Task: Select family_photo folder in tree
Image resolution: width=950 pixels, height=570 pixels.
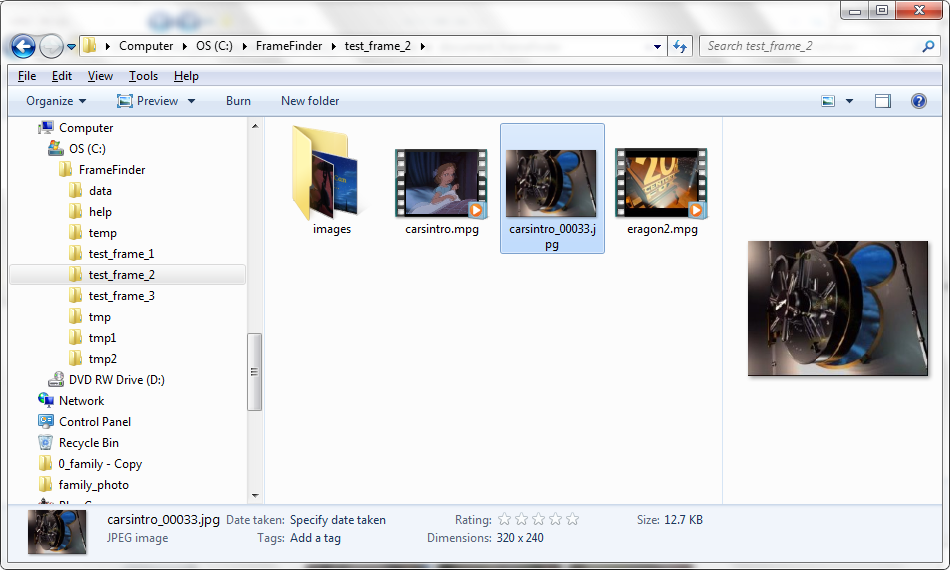Action: click(x=93, y=485)
